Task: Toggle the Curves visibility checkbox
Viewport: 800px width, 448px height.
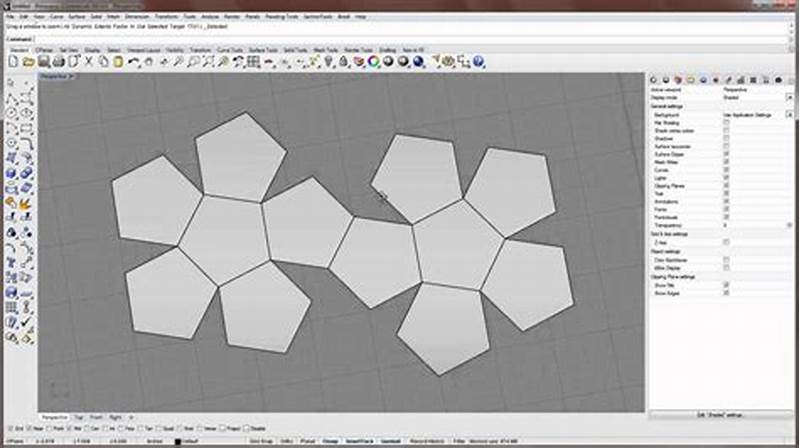Action: tap(726, 170)
